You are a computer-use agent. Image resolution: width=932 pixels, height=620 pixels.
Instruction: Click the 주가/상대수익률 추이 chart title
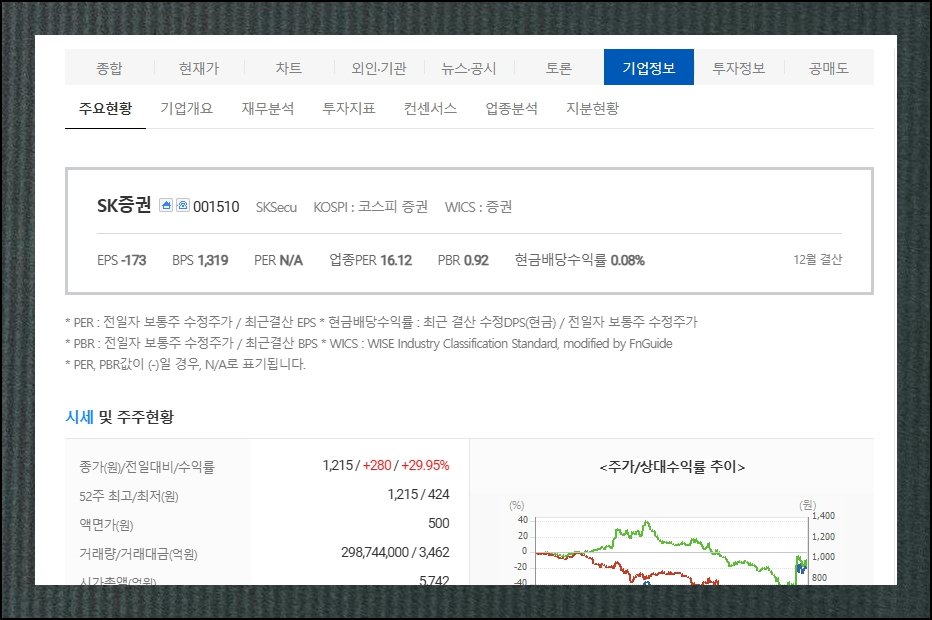point(672,467)
